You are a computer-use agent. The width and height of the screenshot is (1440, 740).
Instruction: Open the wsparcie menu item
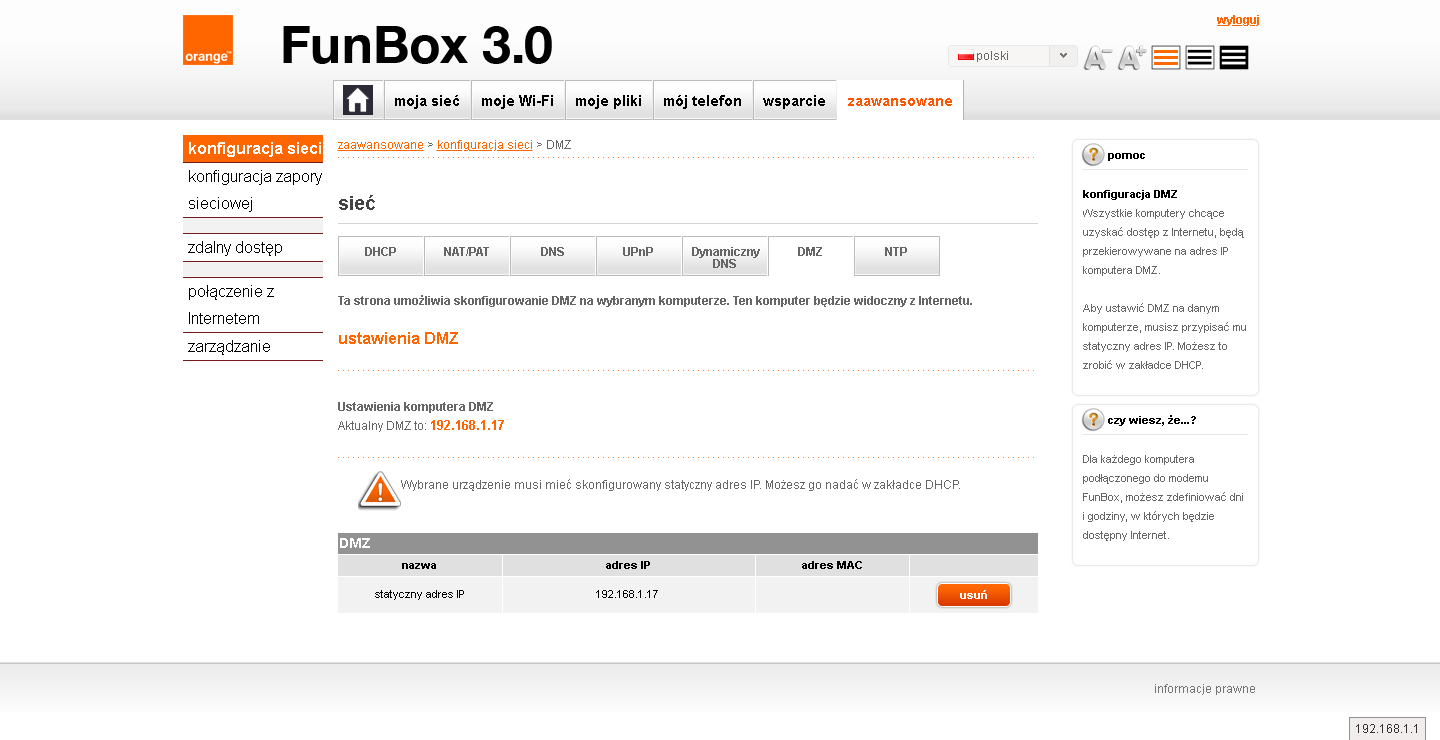coord(794,101)
